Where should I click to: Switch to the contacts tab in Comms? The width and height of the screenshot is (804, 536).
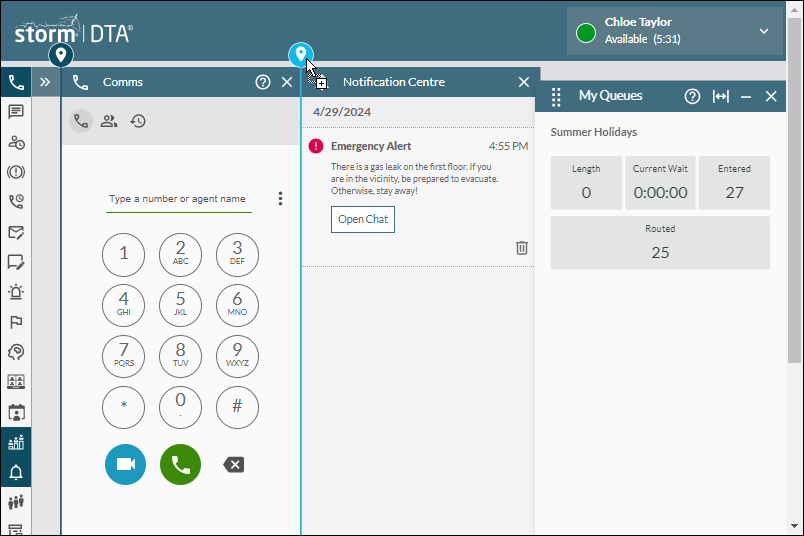pyautogui.click(x=109, y=121)
